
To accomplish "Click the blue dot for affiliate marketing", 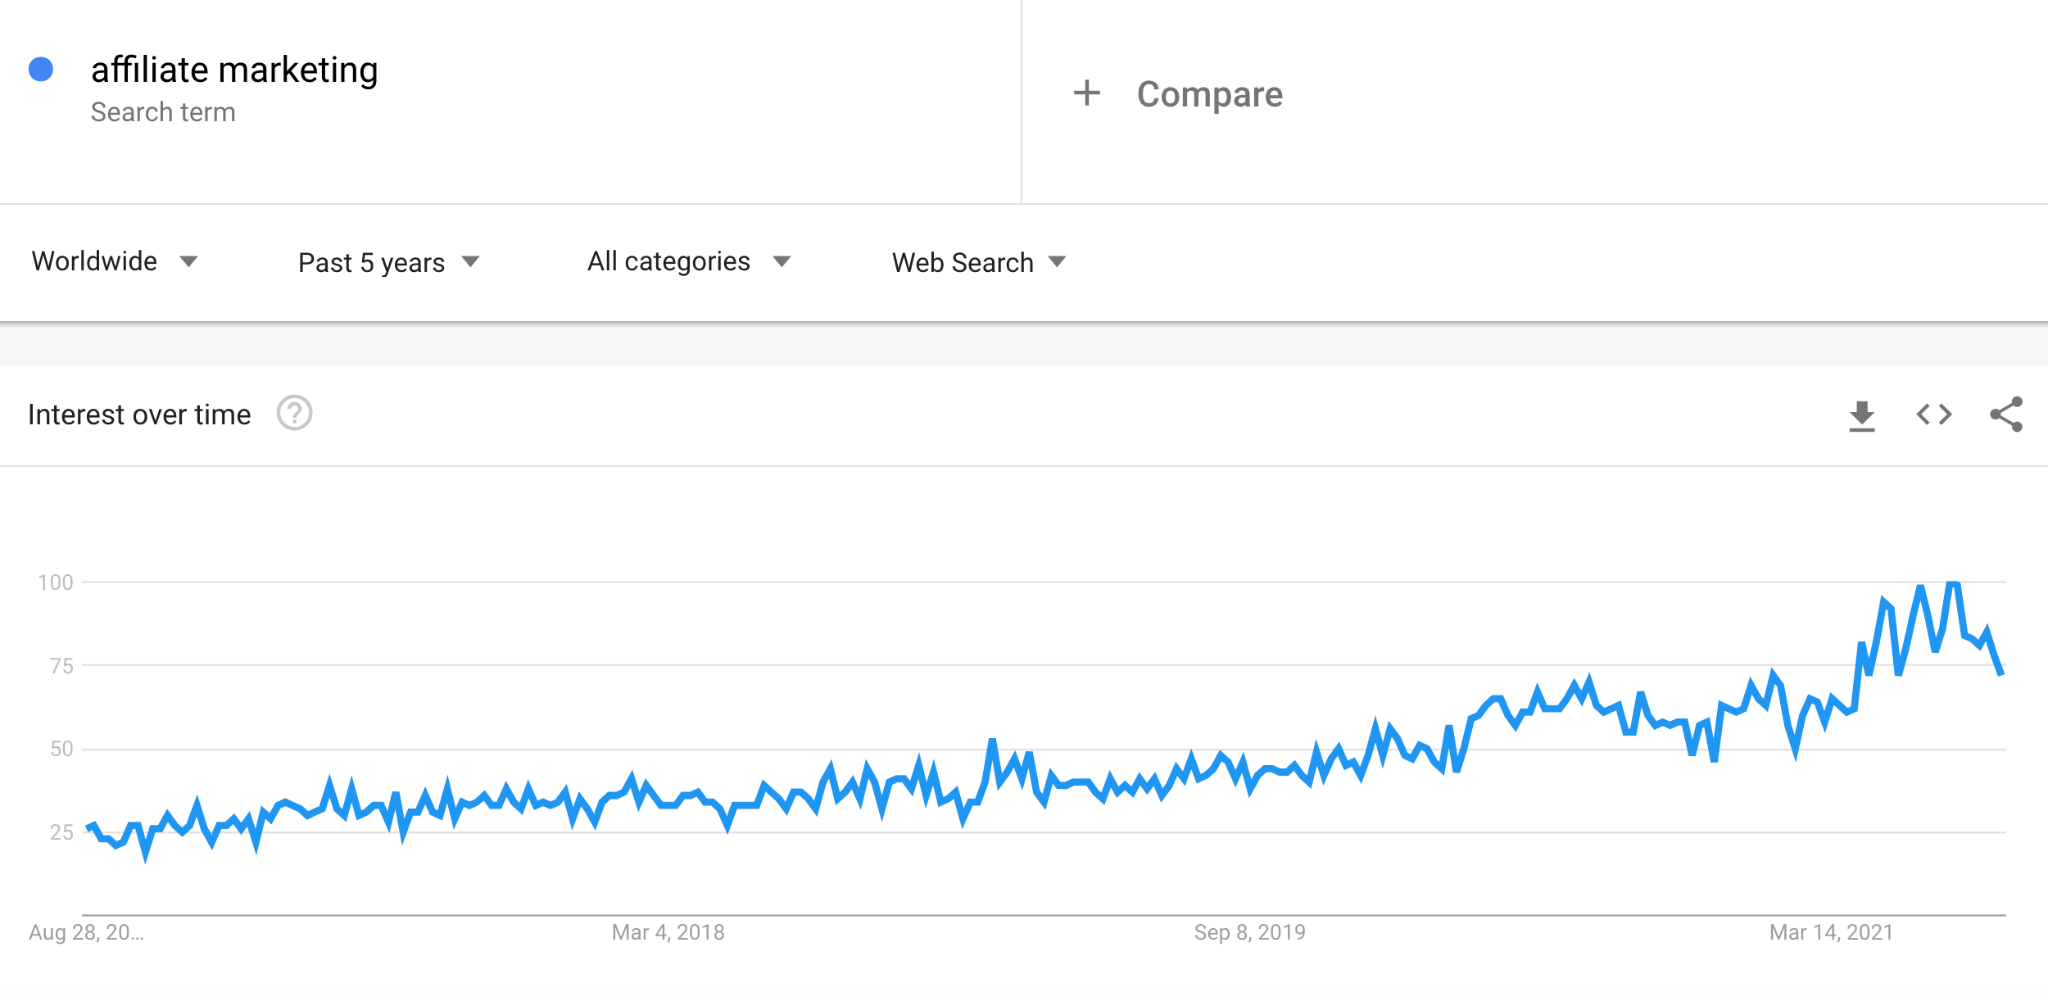I will point(41,69).
